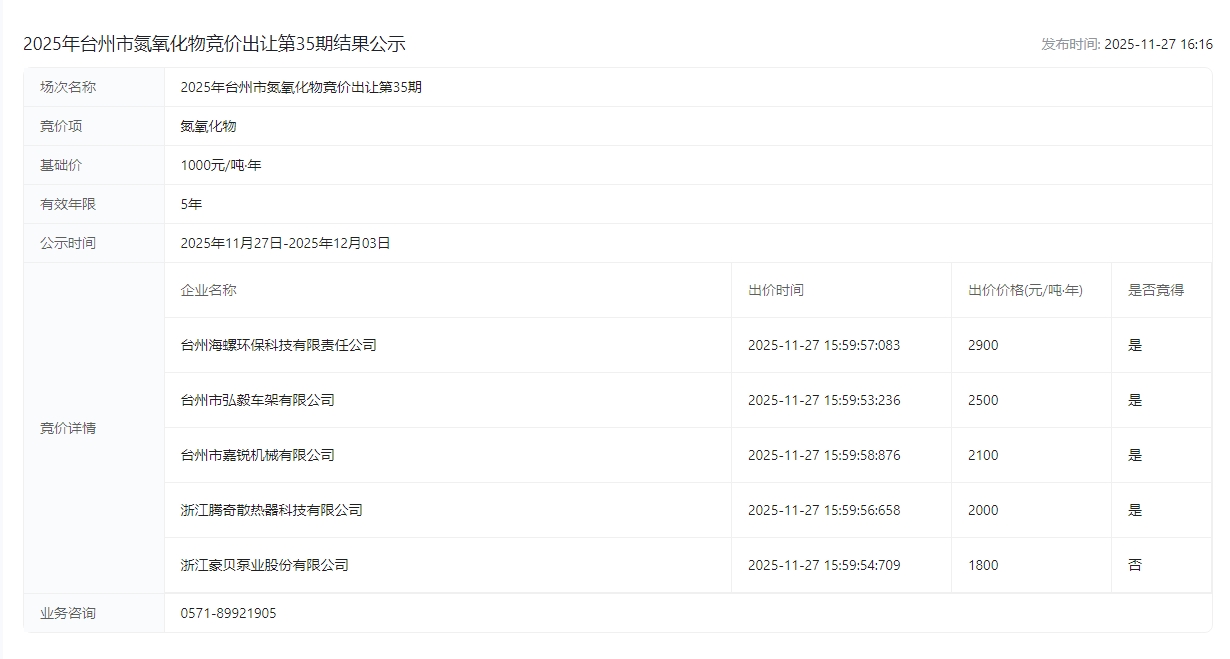This screenshot has width=1230, height=659.
Task: Click the 是否竞得 column header
Action: tap(1155, 290)
